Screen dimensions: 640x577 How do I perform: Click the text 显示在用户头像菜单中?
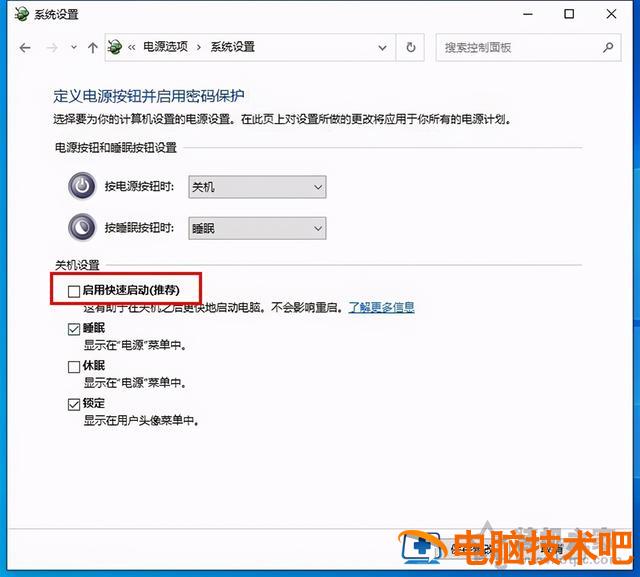pos(141,420)
